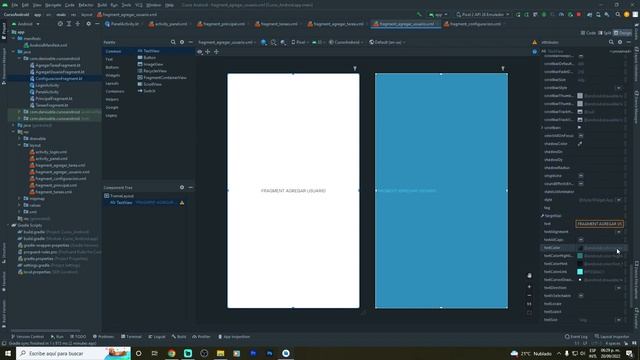Open the fragment_agregar_usuario.xml file dropdown in designer
Image resolution: width=640 pixels, height=360 pixels.
click(227, 42)
